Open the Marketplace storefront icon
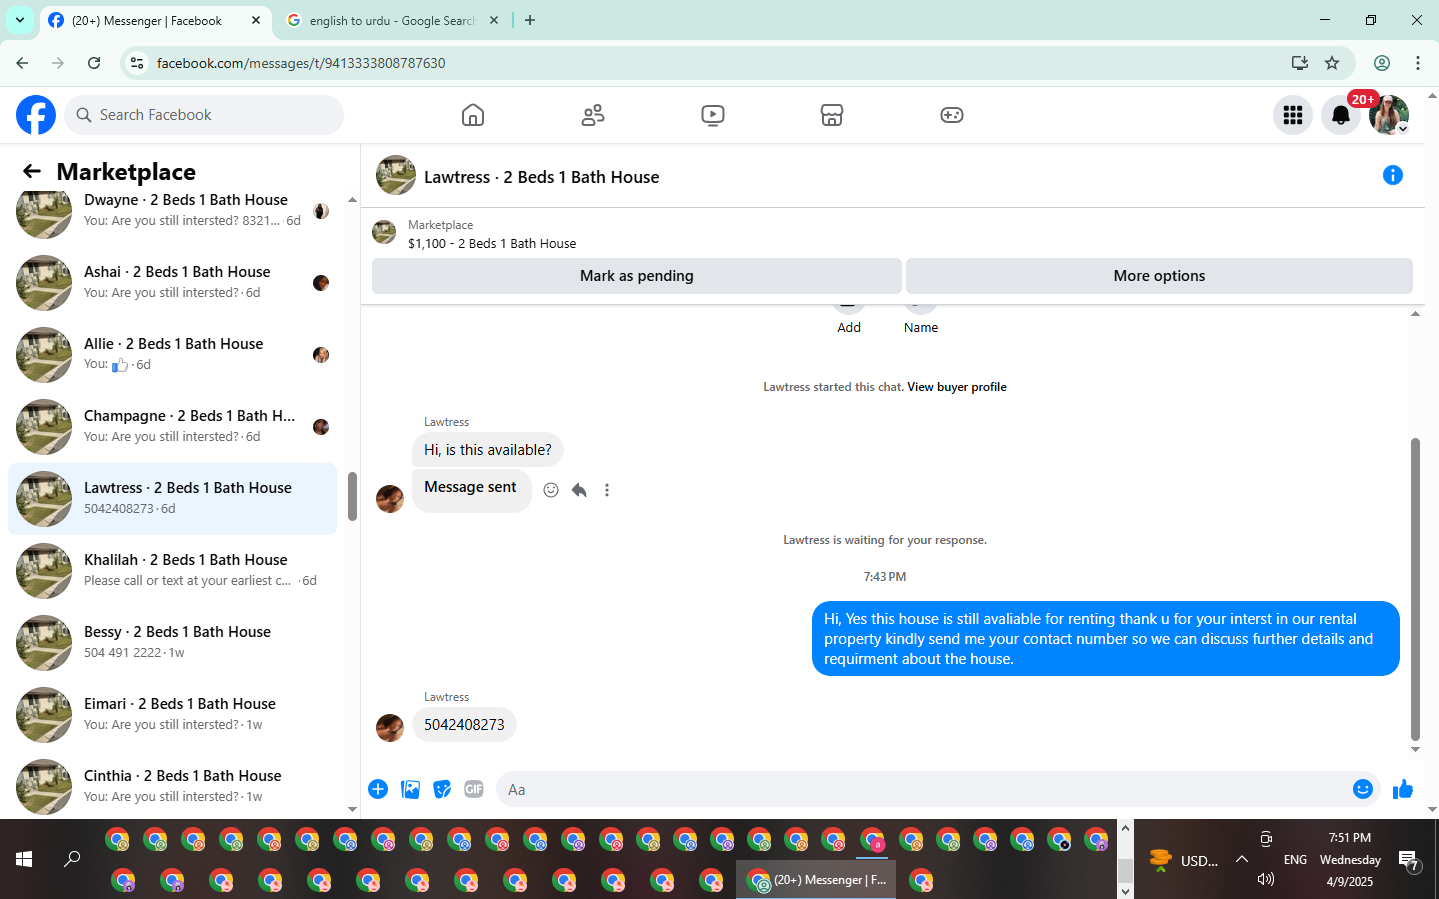1439x899 pixels. pyautogui.click(x=832, y=115)
